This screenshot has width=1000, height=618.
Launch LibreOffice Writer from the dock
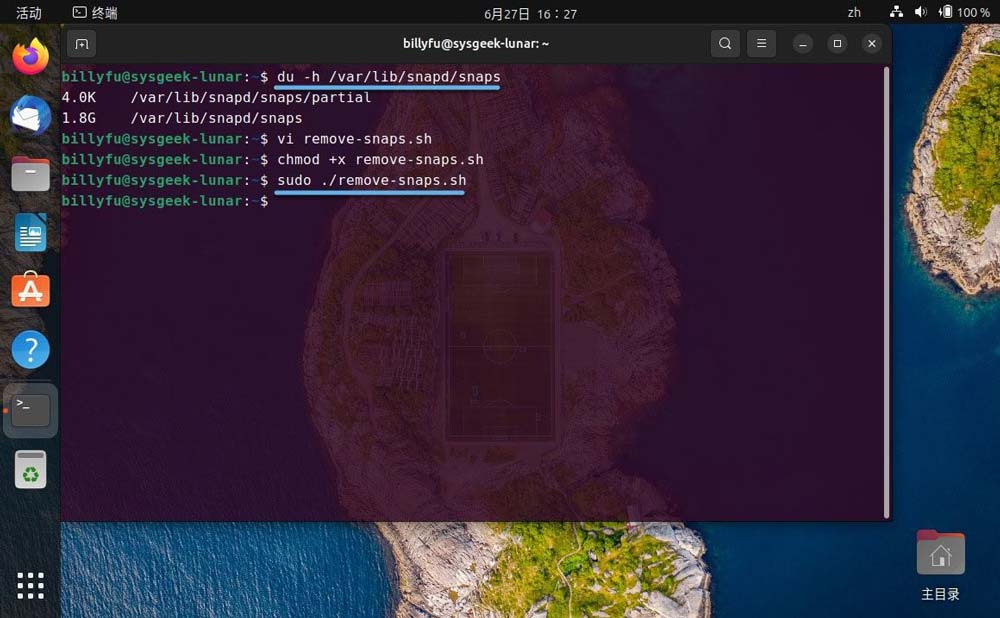coord(31,233)
